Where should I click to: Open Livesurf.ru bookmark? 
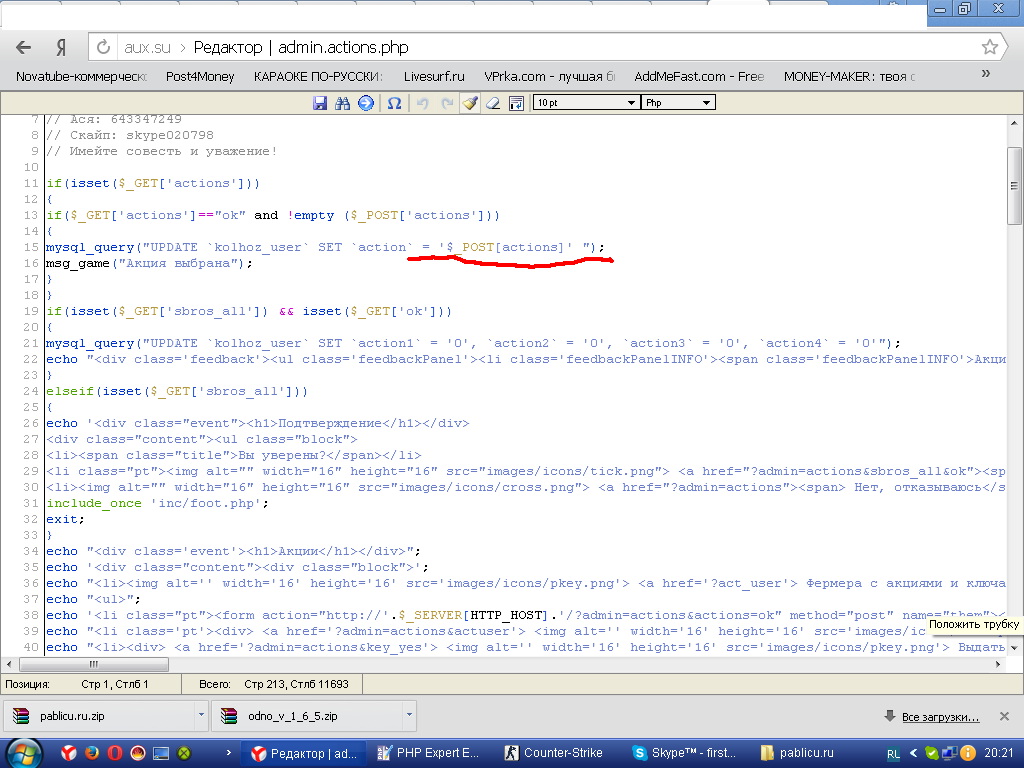point(434,76)
